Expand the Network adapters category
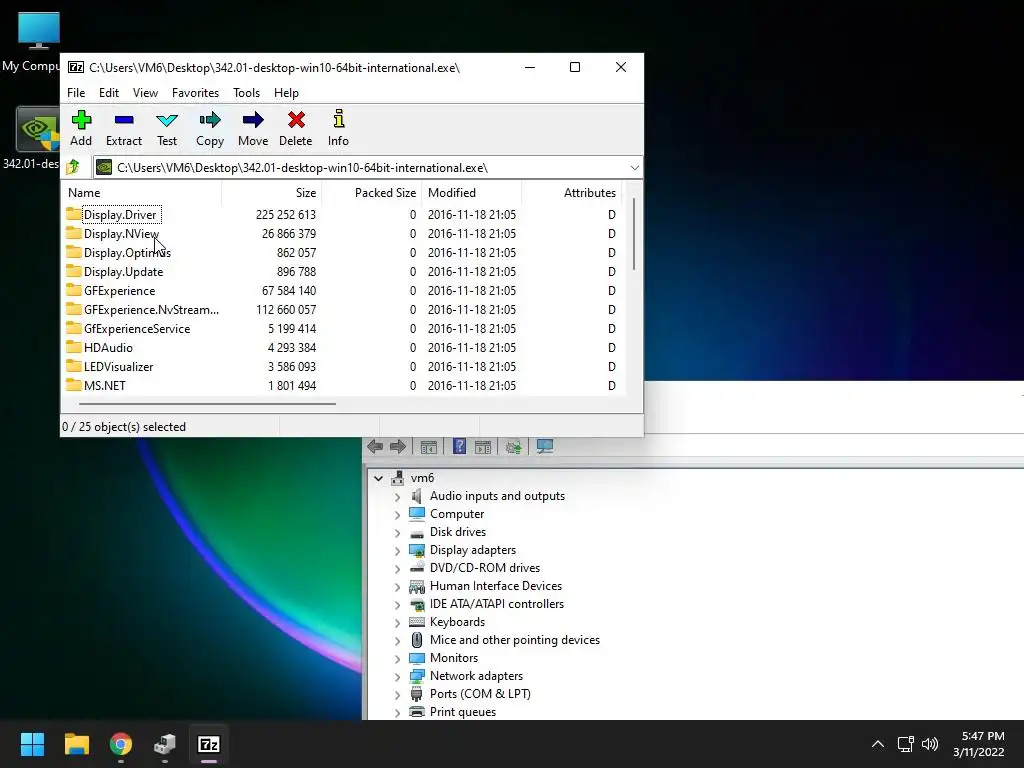Screen dimensions: 1024x768 click(x=397, y=677)
